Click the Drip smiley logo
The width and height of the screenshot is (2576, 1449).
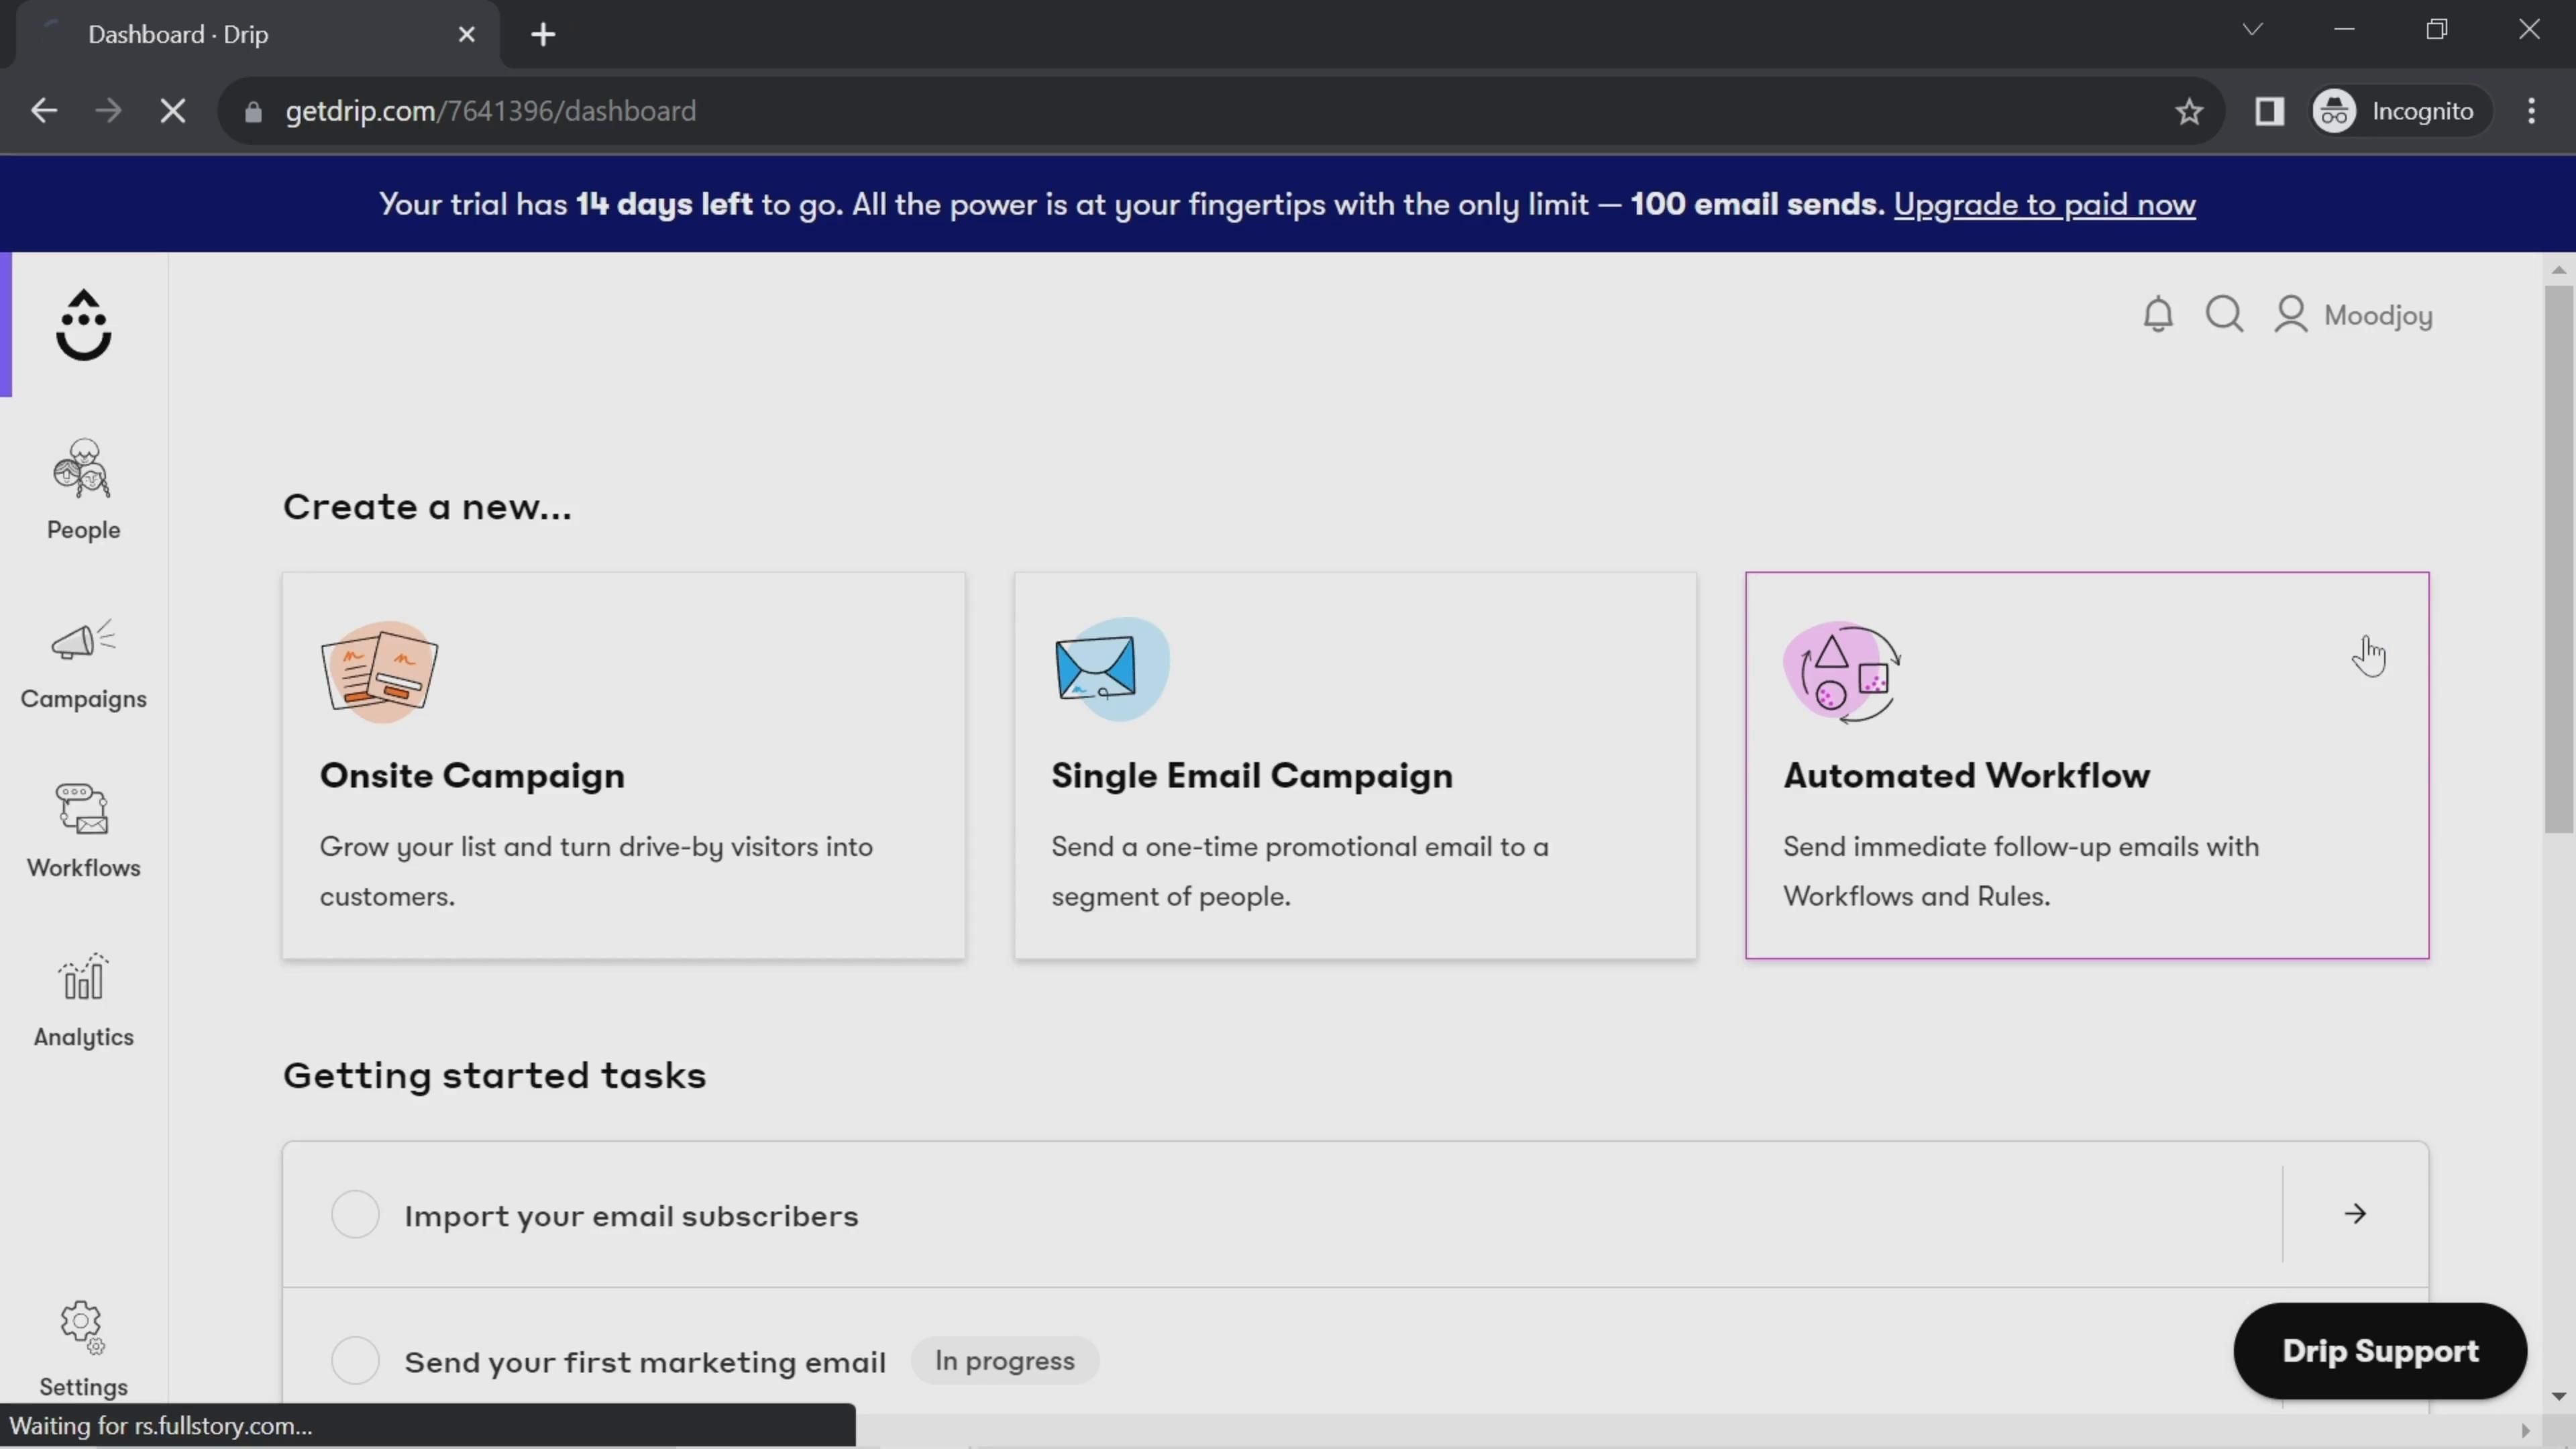coord(83,325)
